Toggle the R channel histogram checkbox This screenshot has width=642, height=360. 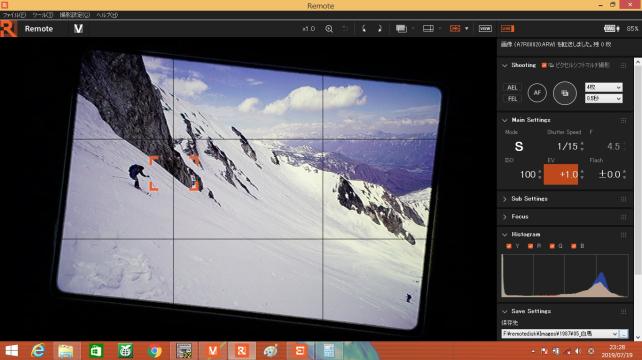(x=530, y=246)
